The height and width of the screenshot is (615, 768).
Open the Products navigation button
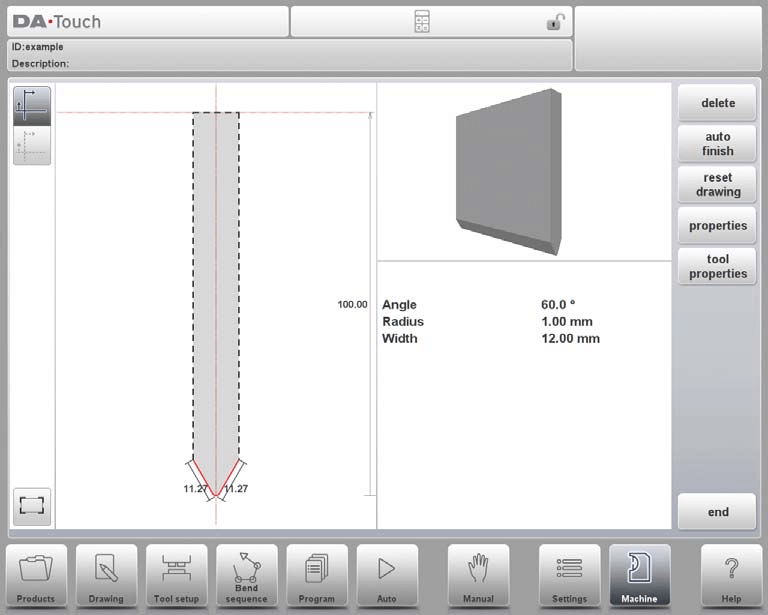click(36, 576)
